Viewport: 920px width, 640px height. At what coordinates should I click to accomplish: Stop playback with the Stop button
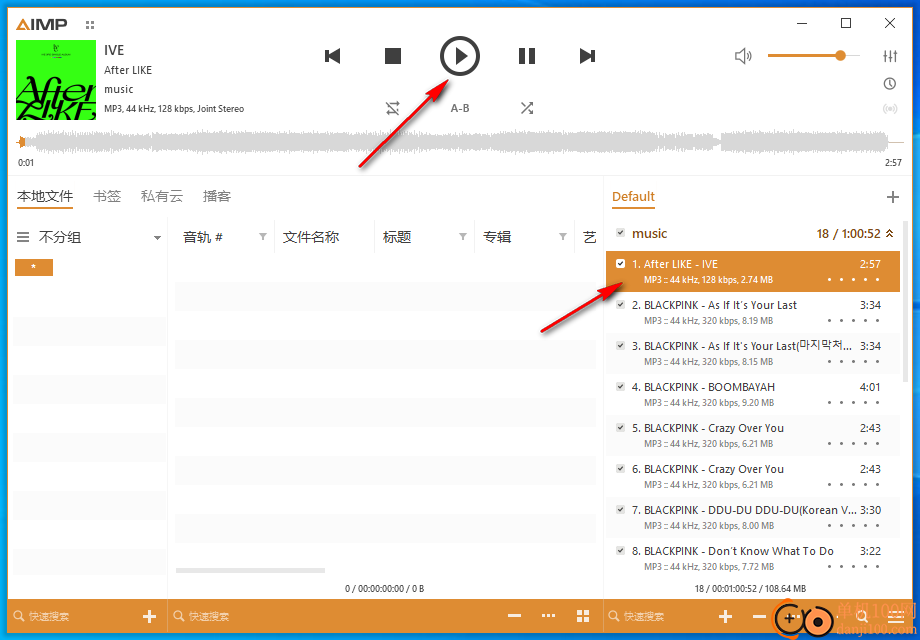[393, 56]
